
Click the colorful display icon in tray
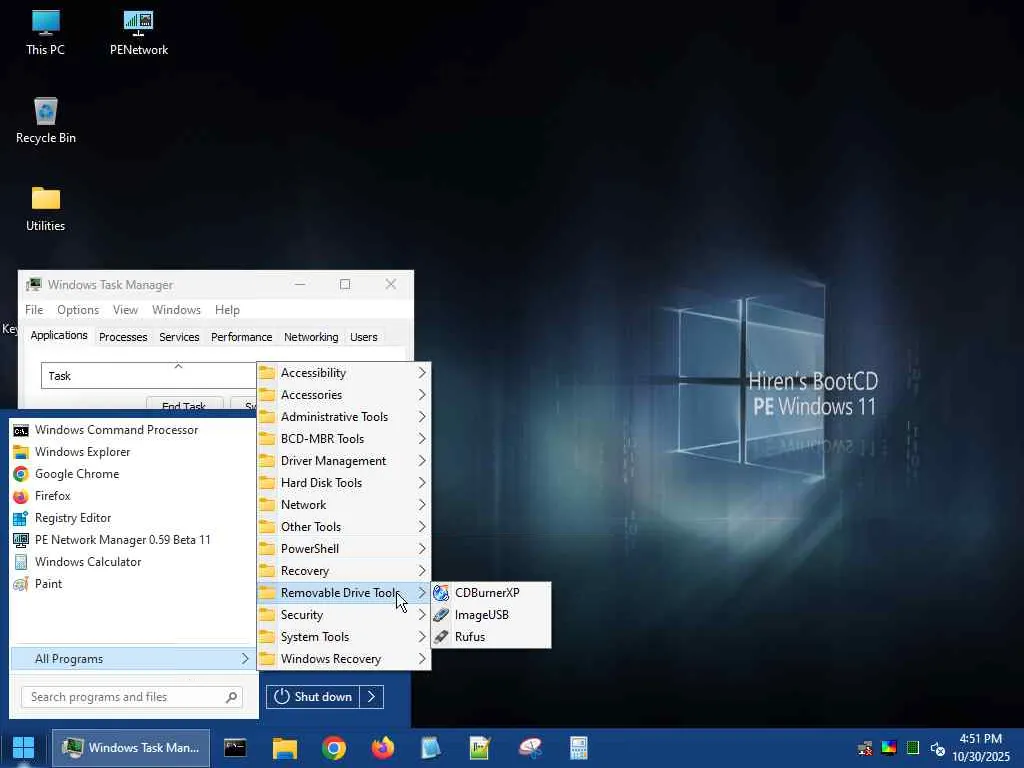(x=889, y=748)
